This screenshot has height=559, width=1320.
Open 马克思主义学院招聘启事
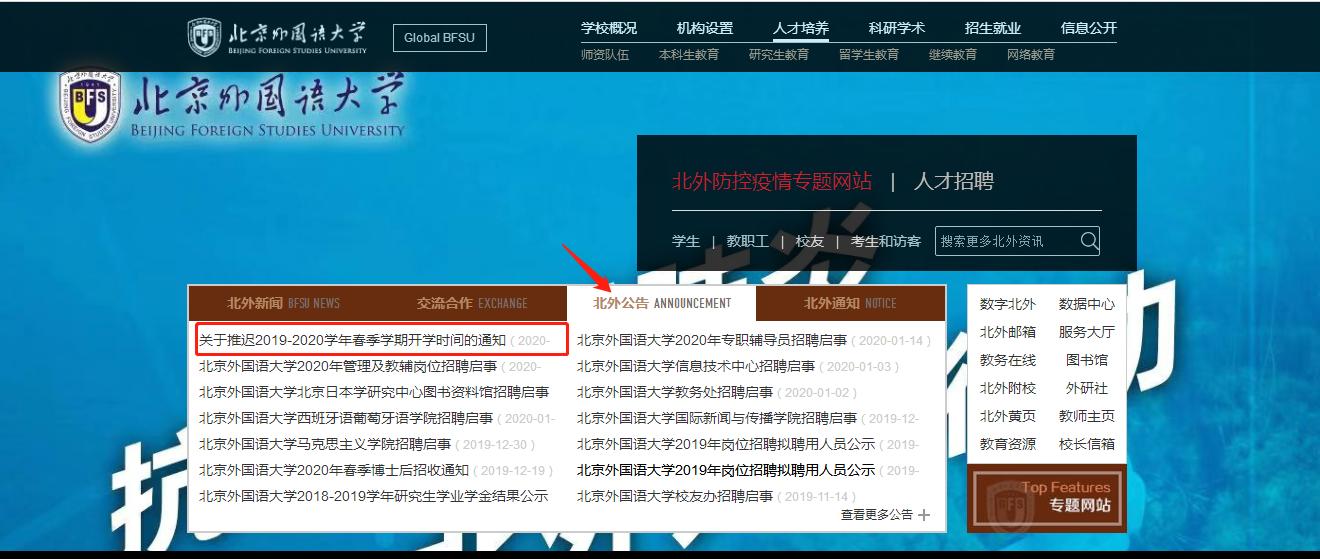(325, 444)
